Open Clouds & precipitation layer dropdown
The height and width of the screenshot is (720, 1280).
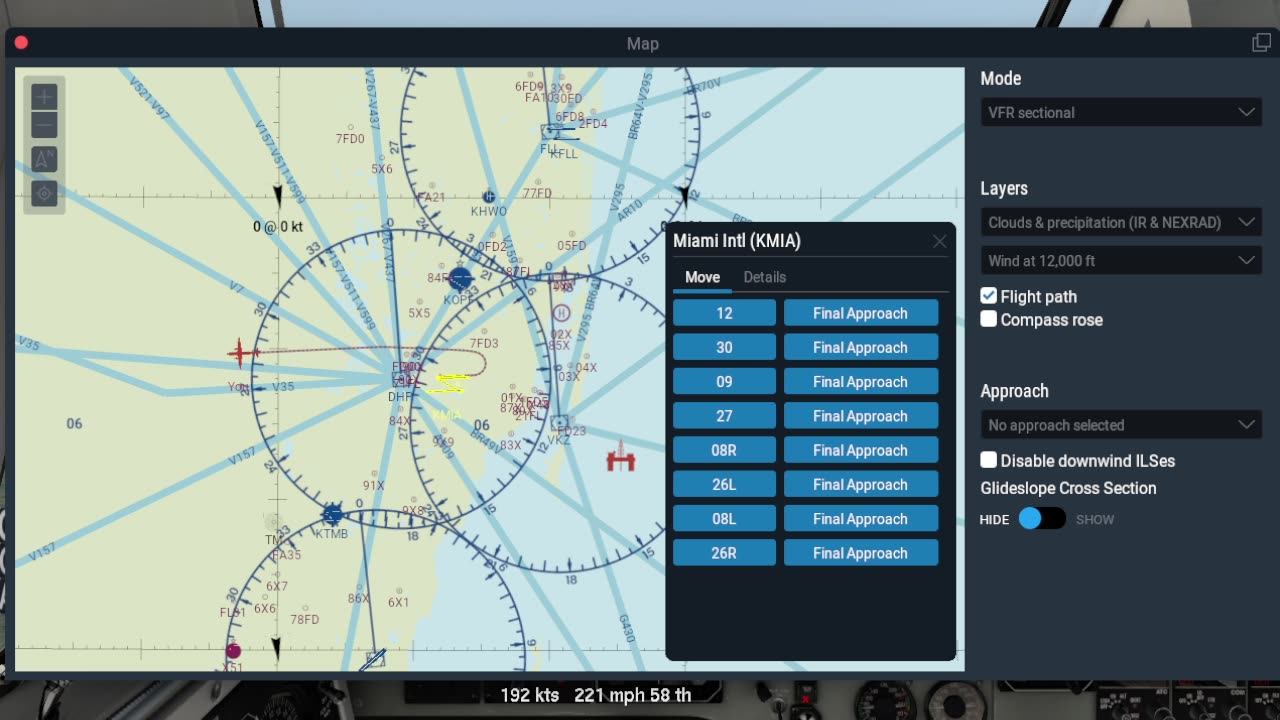tap(1121, 222)
